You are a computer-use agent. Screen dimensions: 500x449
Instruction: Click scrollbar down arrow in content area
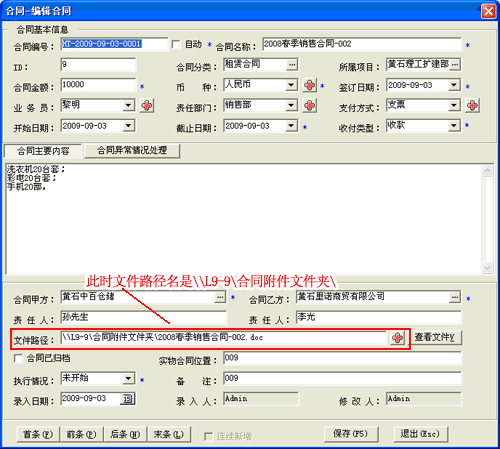click(x=487, y=267)
